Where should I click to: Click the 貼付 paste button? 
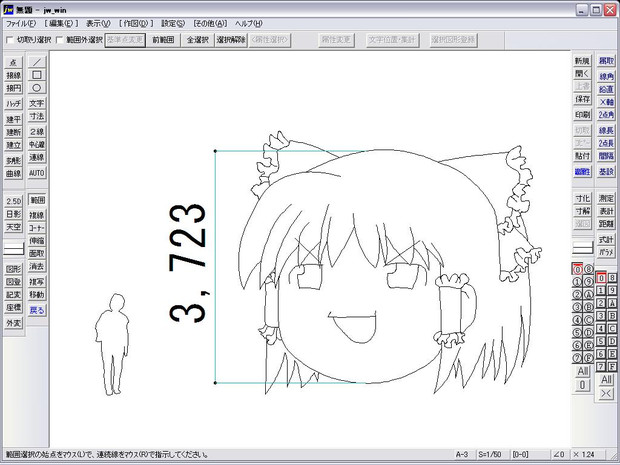point(582,156)
